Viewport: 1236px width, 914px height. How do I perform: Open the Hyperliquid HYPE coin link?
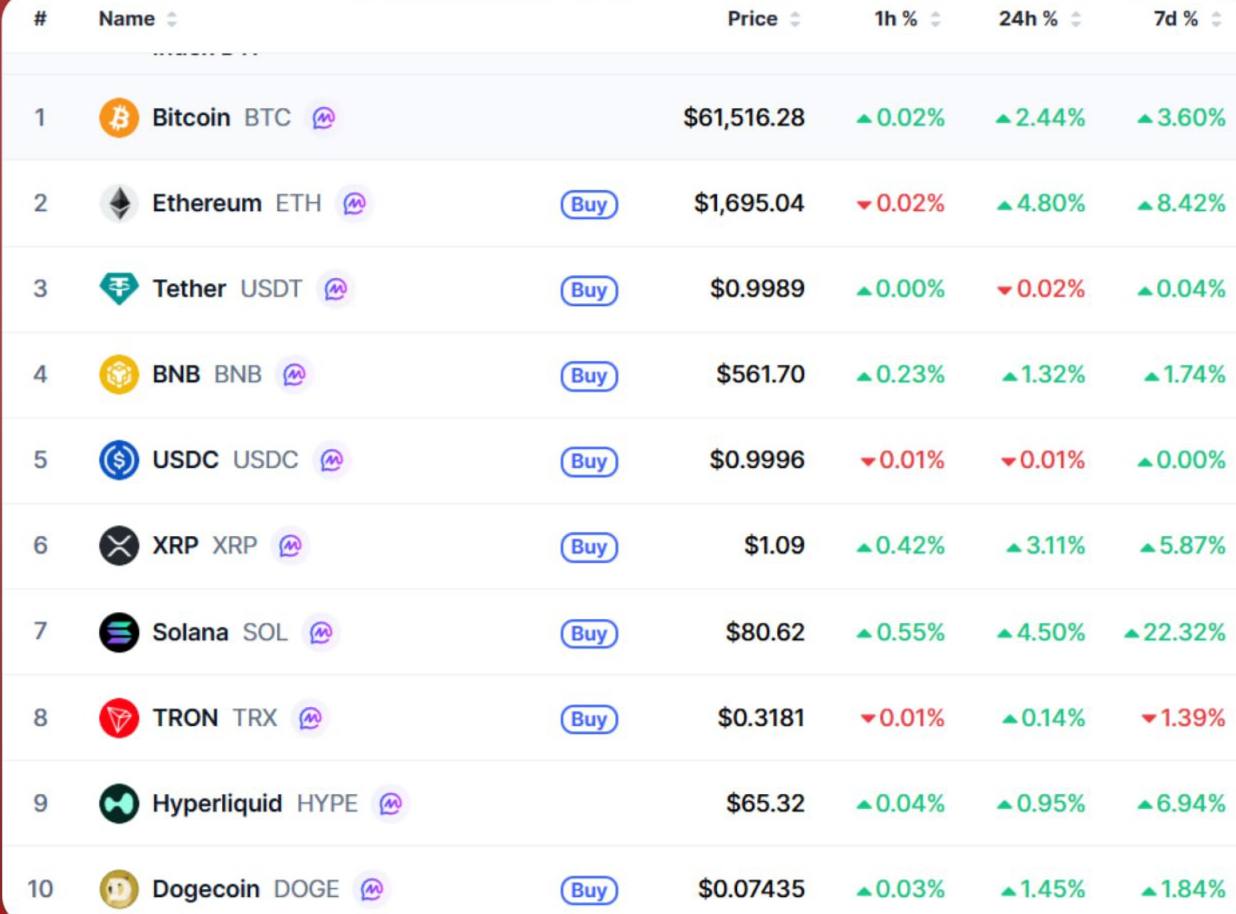(x=255, y=803)
